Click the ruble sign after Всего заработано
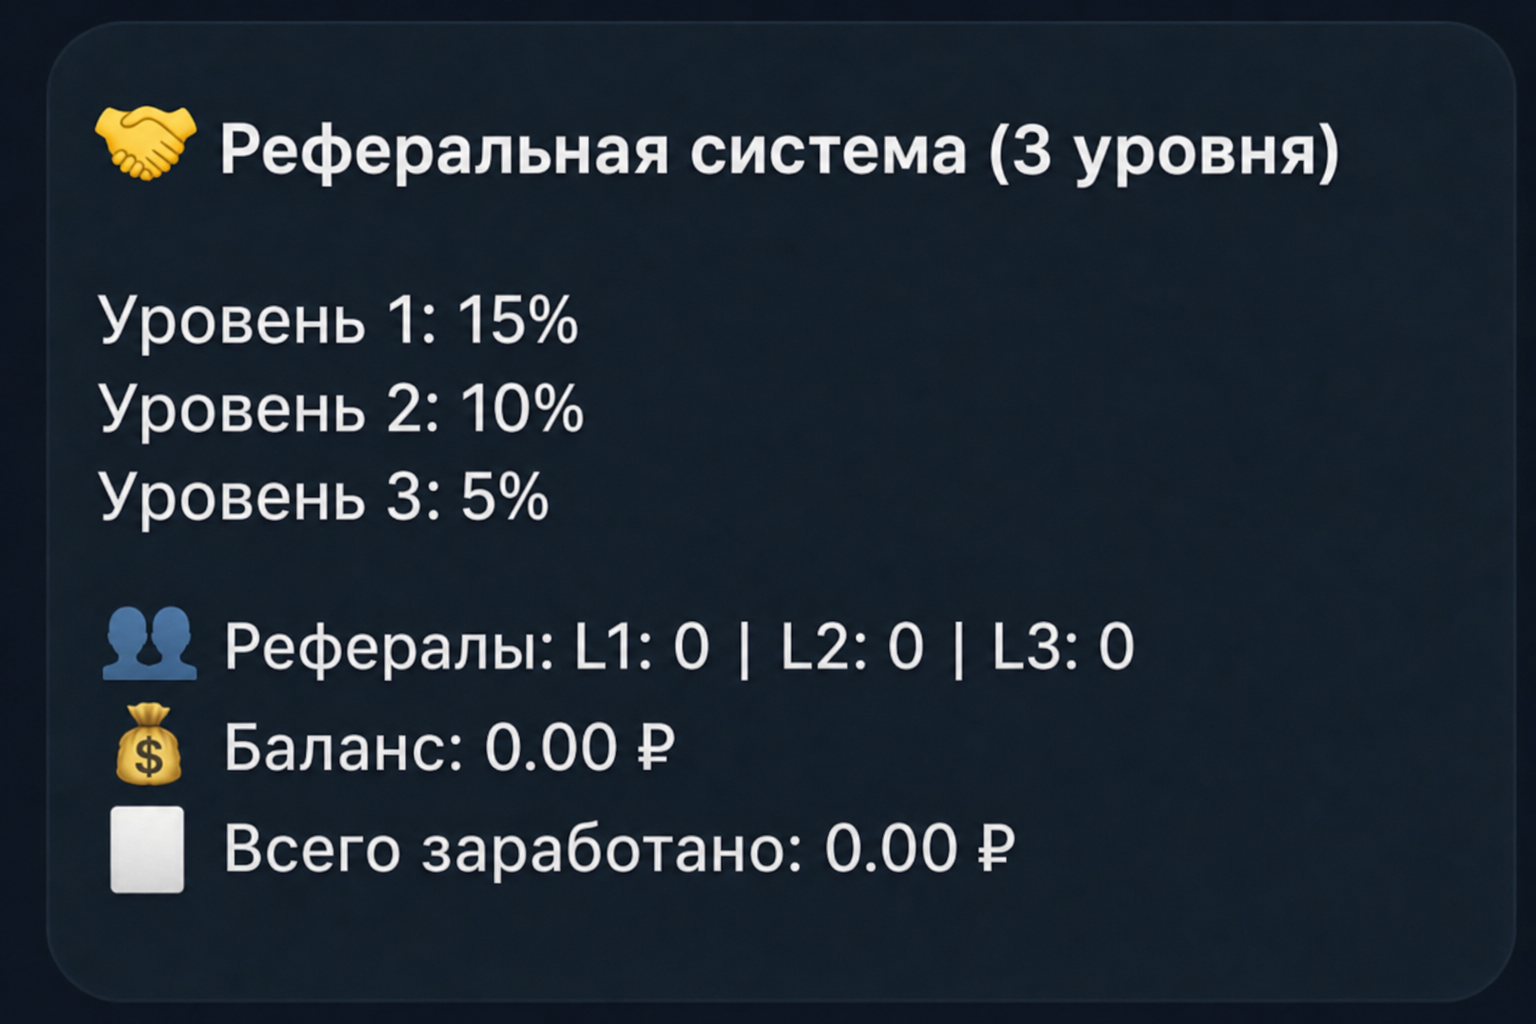This screenshot has width=1536, height=1024. tap(995, 850)
